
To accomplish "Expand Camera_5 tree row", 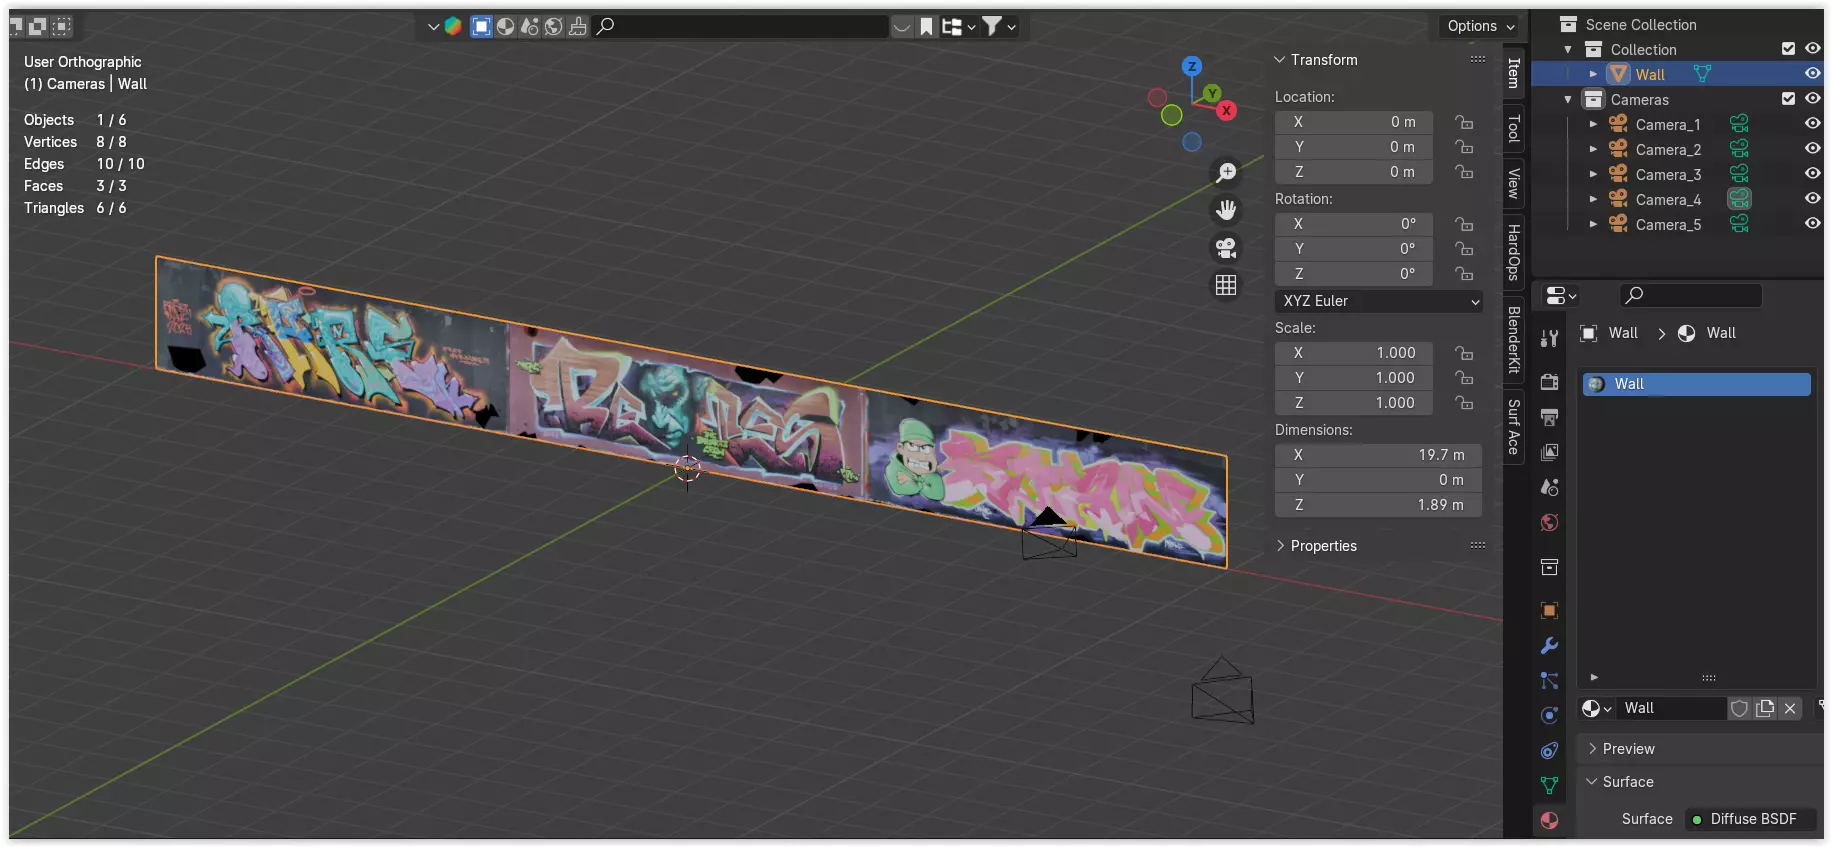I will point(1593,224).
